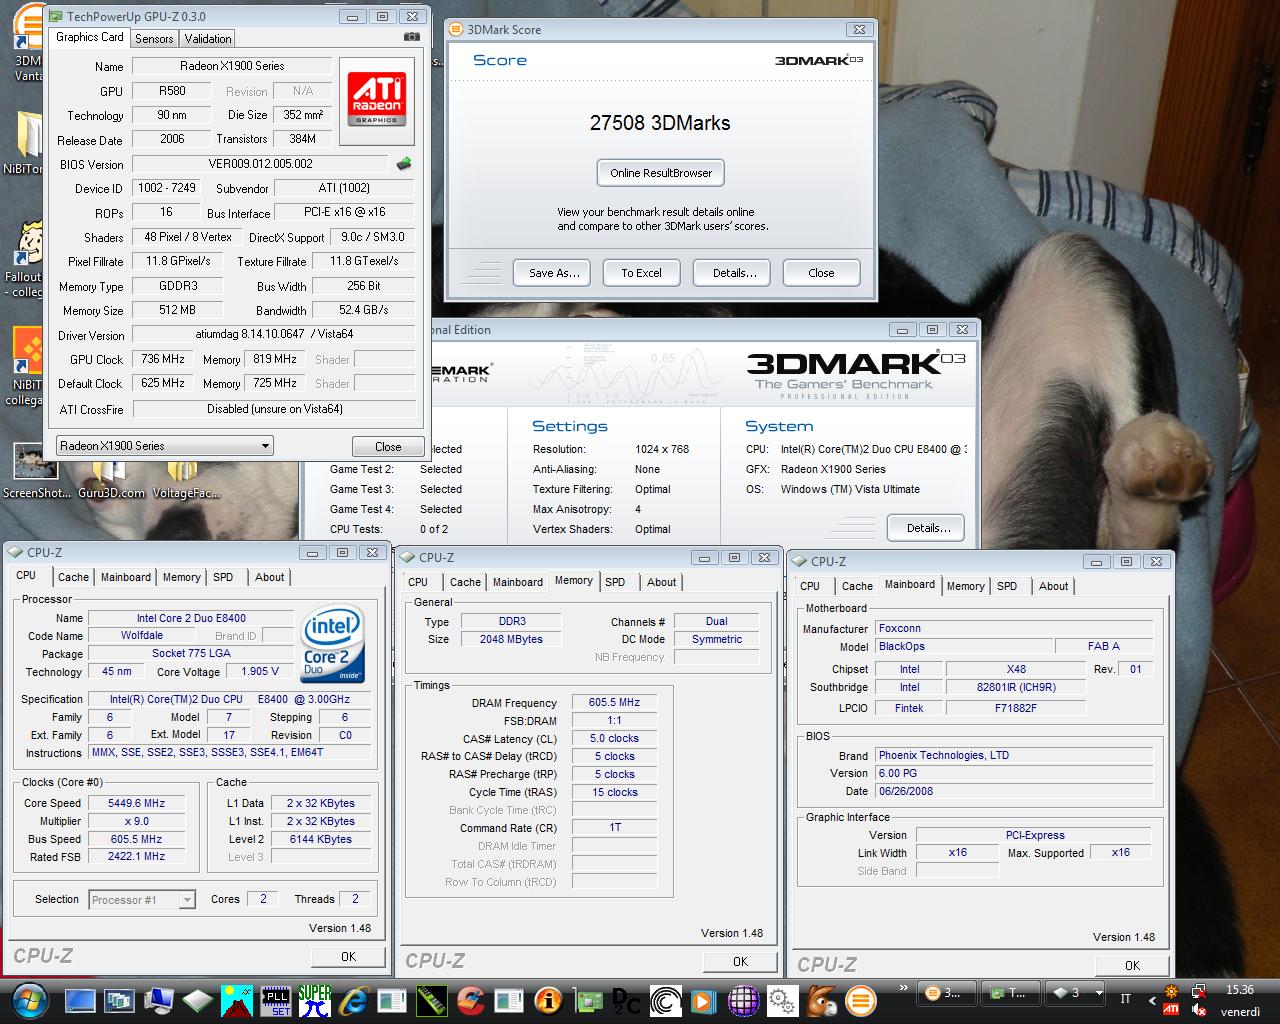The width and height of the screenshot is (1280, 1024).
Task: Click the black-white spiral quick launch icon
Action: (665, 1000)
